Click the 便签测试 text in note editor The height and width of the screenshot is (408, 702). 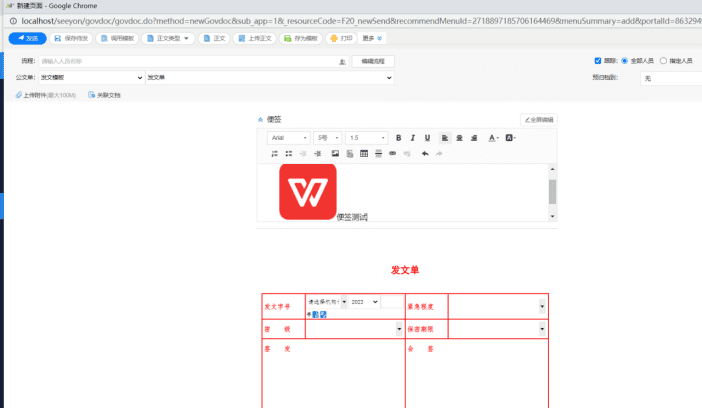click(352, 217)
